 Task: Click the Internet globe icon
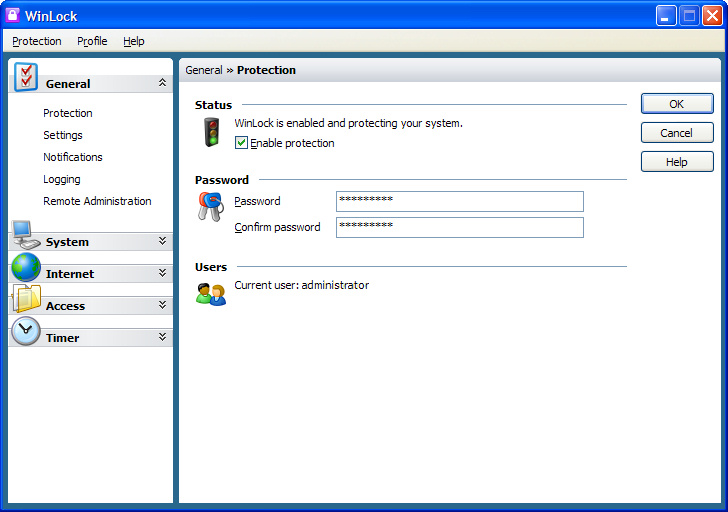coord(26,267)
